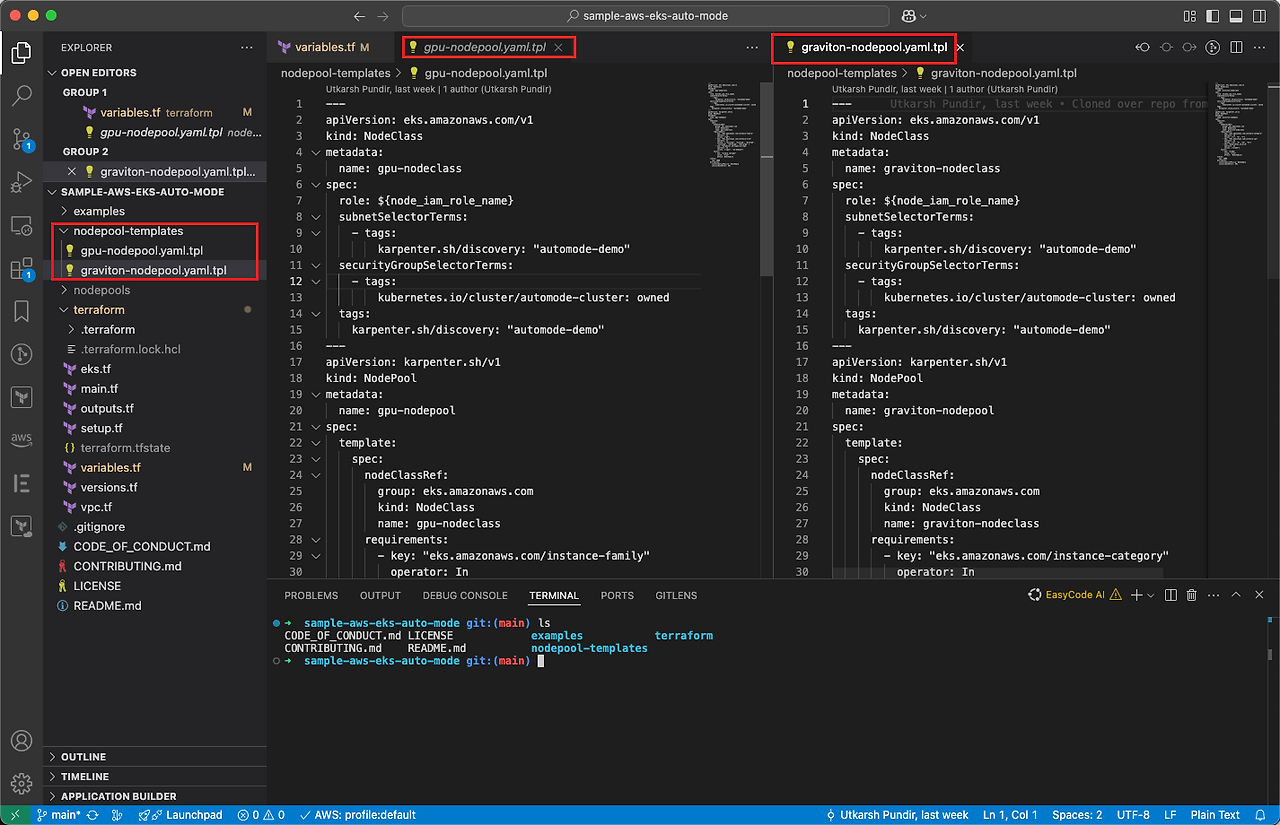Open the AWS Toolkit view
This screenshot has width=1280, height=825.
coord(21,439)
